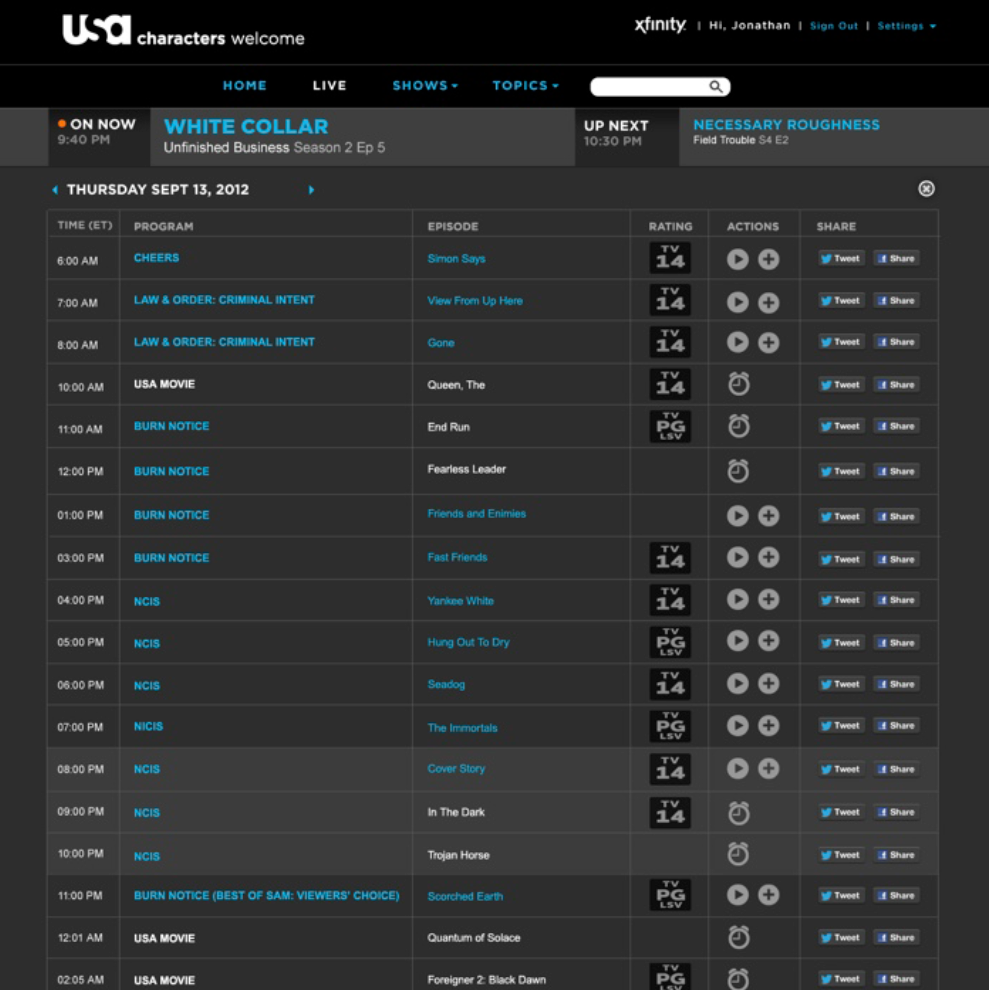
Task: Add The Immortals with plus icon
Action: point(768,726)
